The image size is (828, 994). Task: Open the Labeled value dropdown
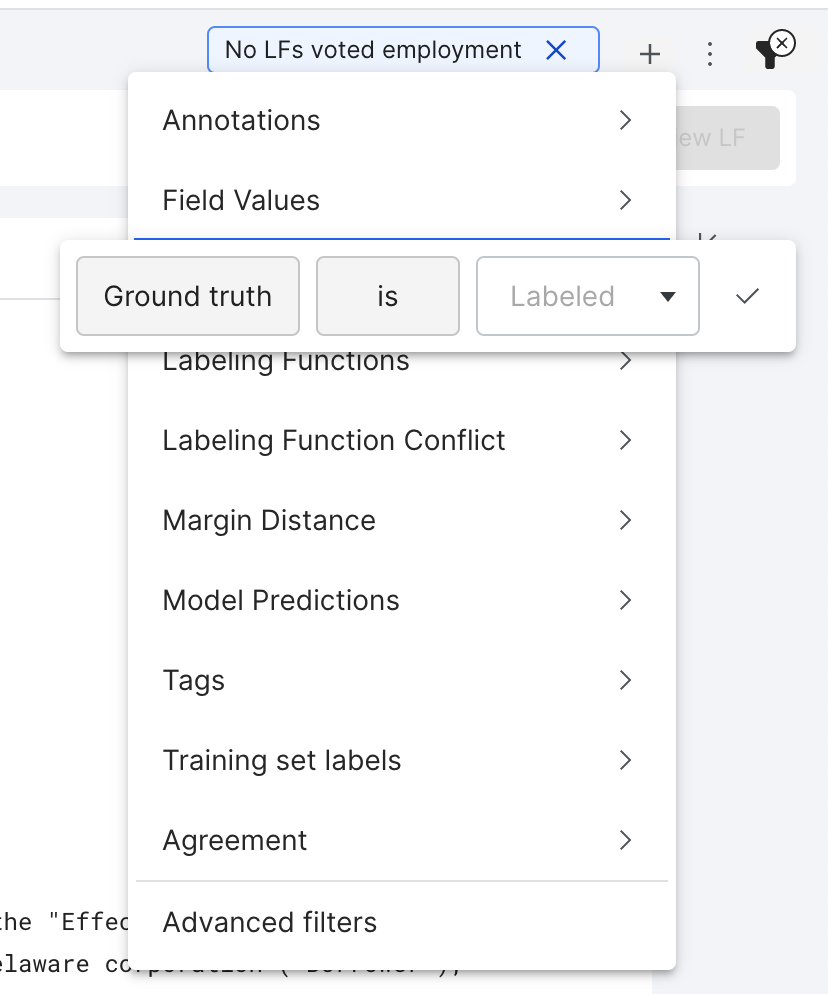(588, 296)
